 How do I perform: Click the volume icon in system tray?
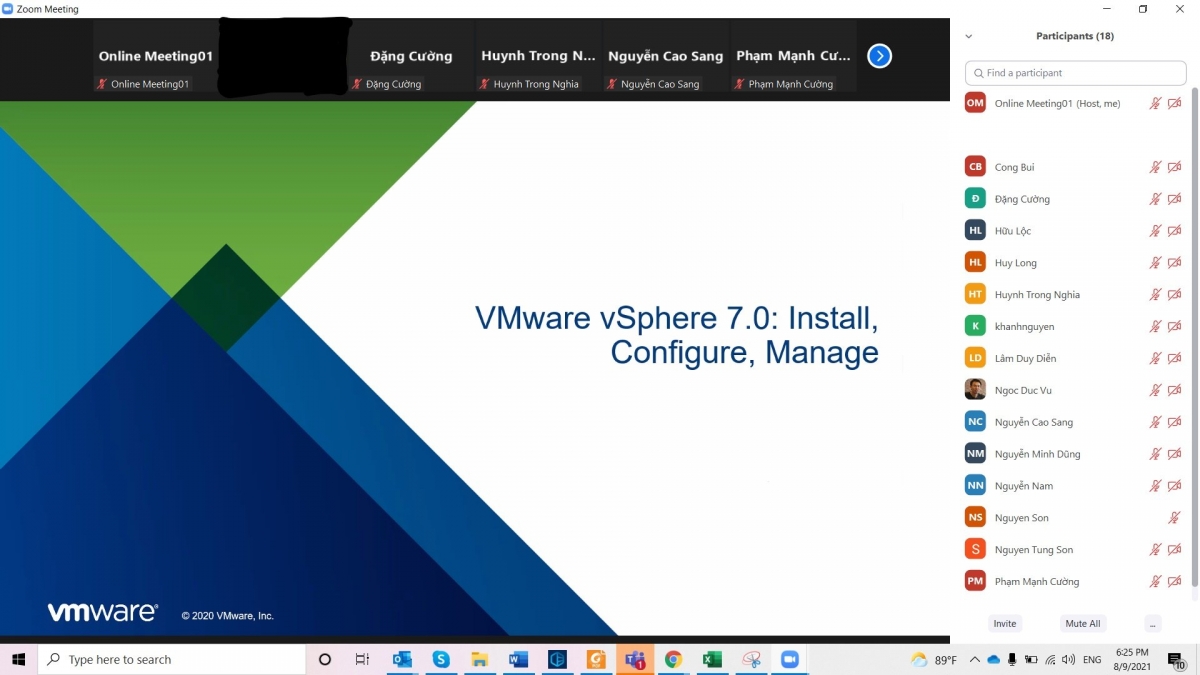pos(1068,659)
